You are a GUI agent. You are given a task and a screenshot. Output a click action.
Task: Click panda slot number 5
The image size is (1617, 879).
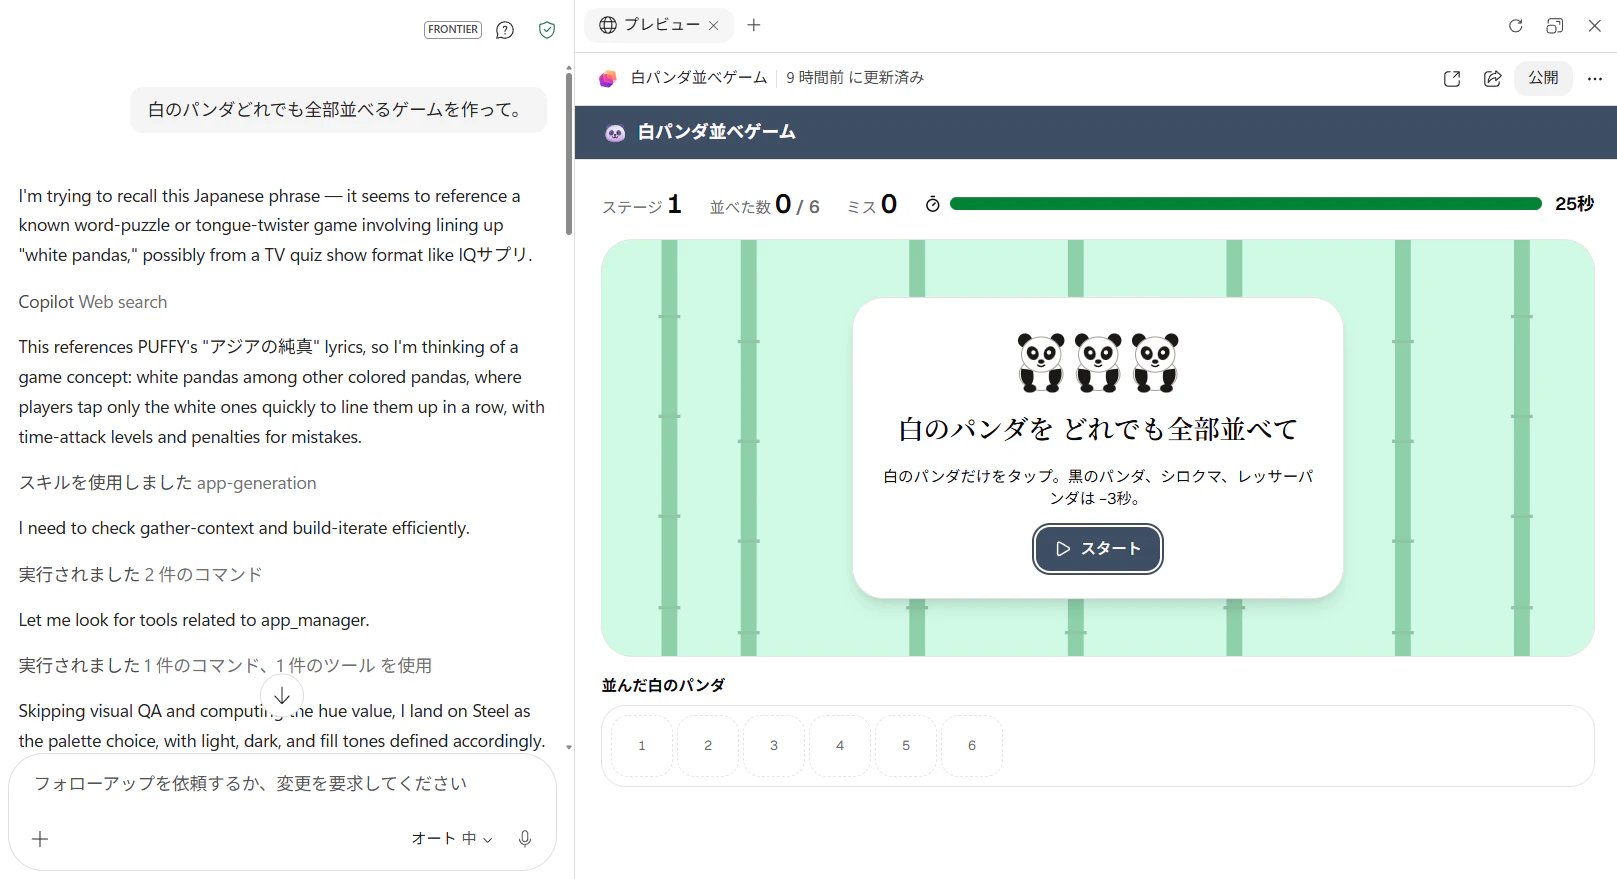pos(906,746)
